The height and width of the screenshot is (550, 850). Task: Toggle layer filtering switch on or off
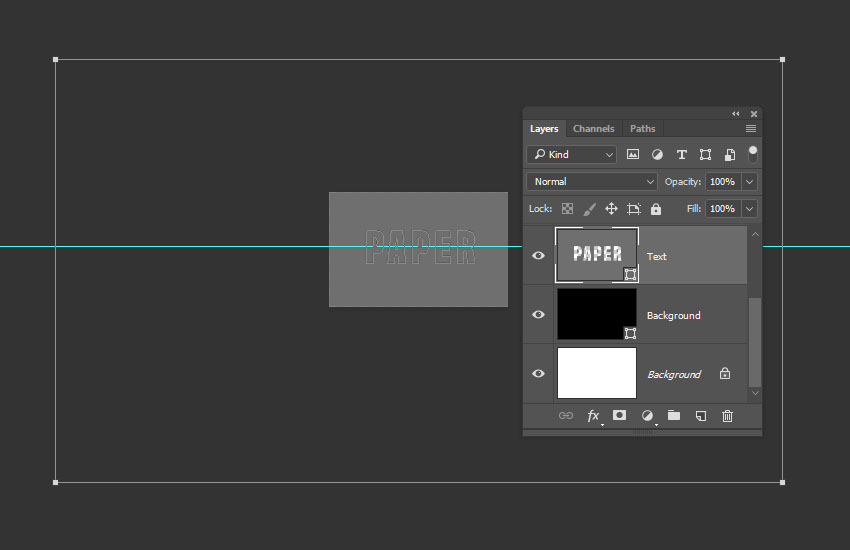click(x=752, y=154)
